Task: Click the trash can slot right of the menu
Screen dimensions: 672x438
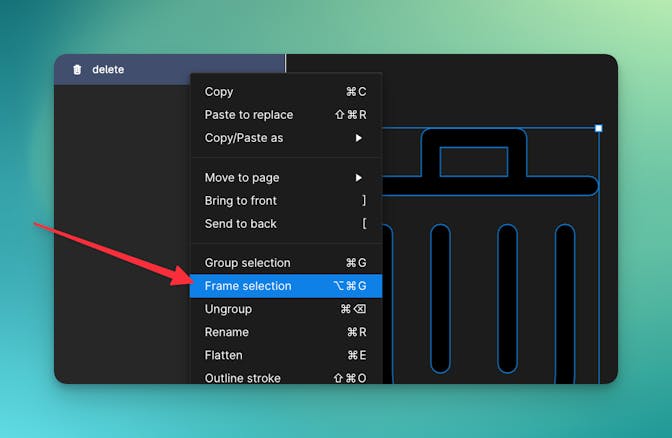Action: tap(440, 300)
